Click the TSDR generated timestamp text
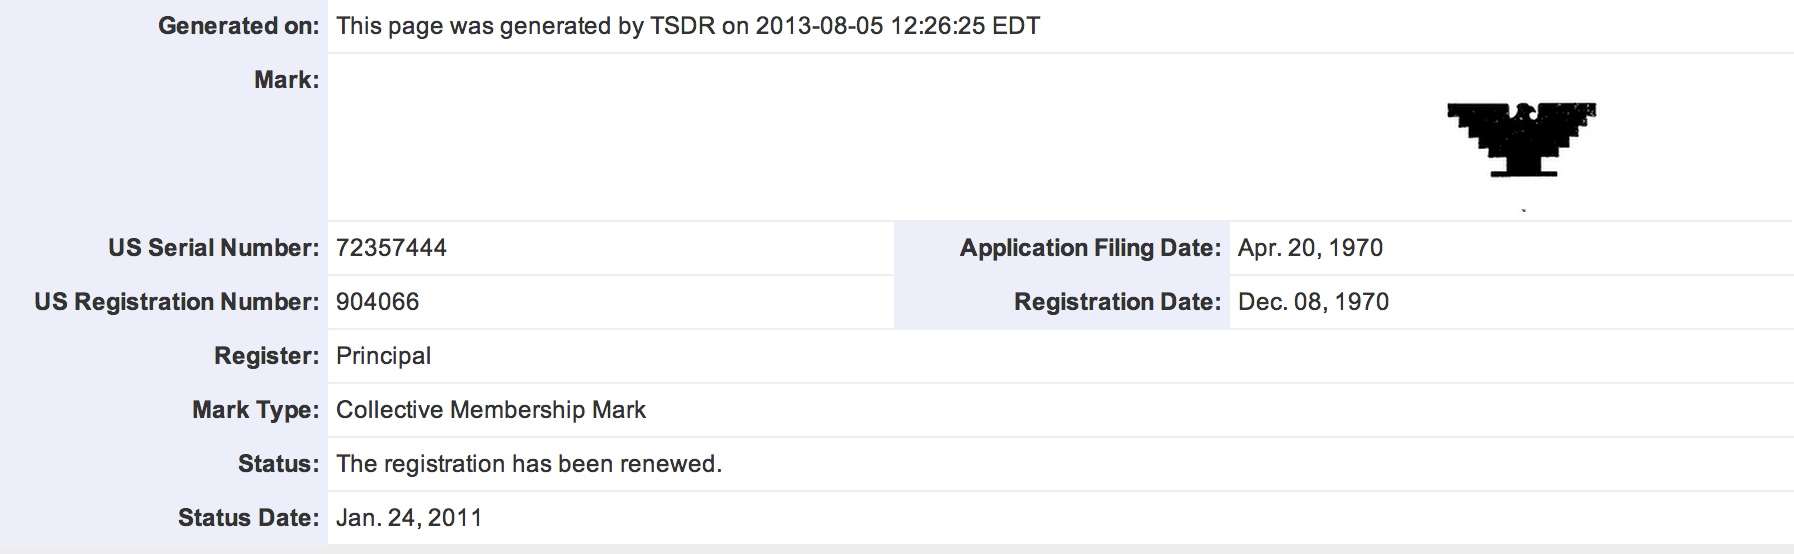Screen dimensions: 1794x554 688,26
